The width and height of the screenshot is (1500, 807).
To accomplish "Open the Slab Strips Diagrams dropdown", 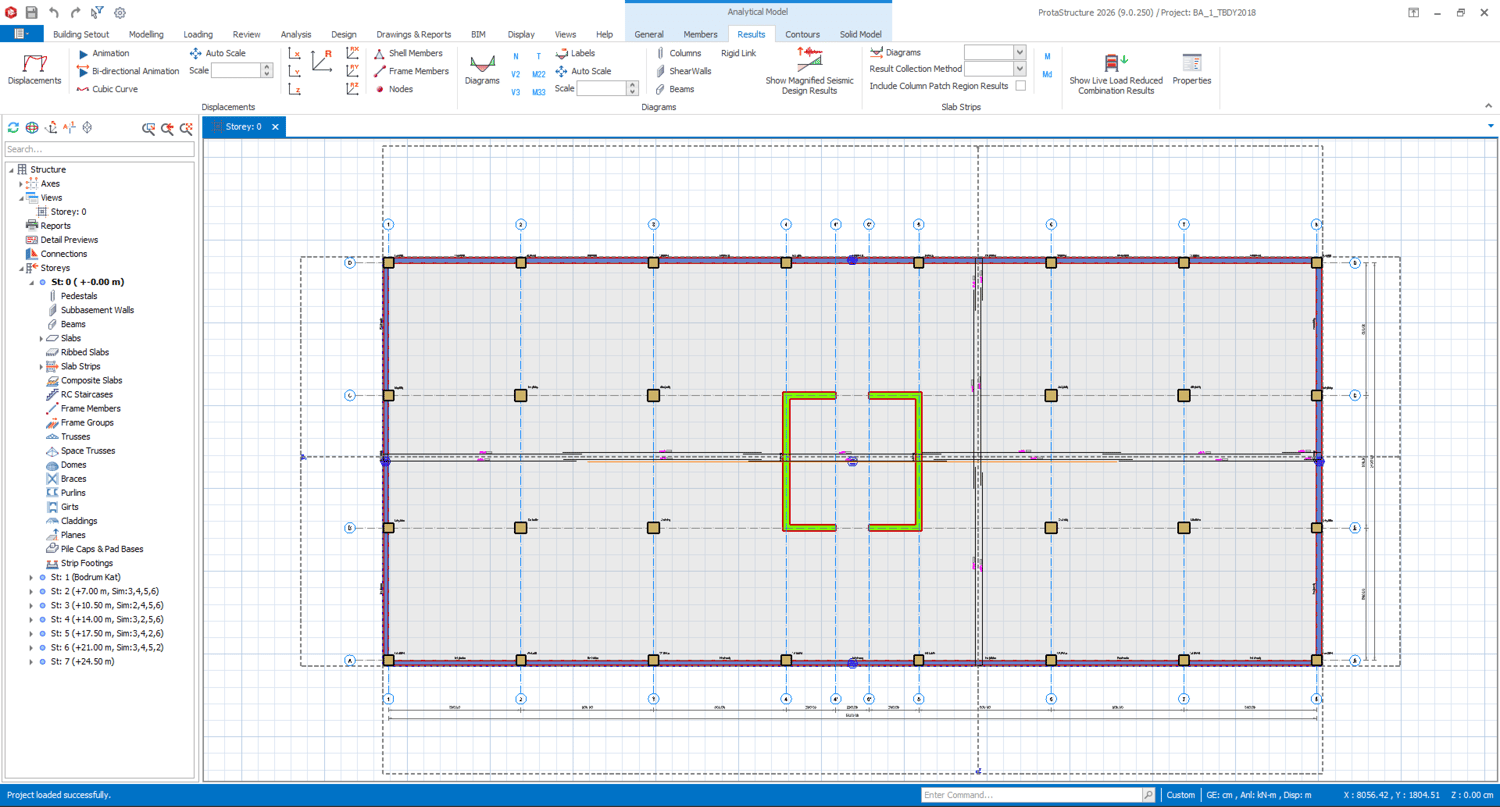I will (1019, 52).
